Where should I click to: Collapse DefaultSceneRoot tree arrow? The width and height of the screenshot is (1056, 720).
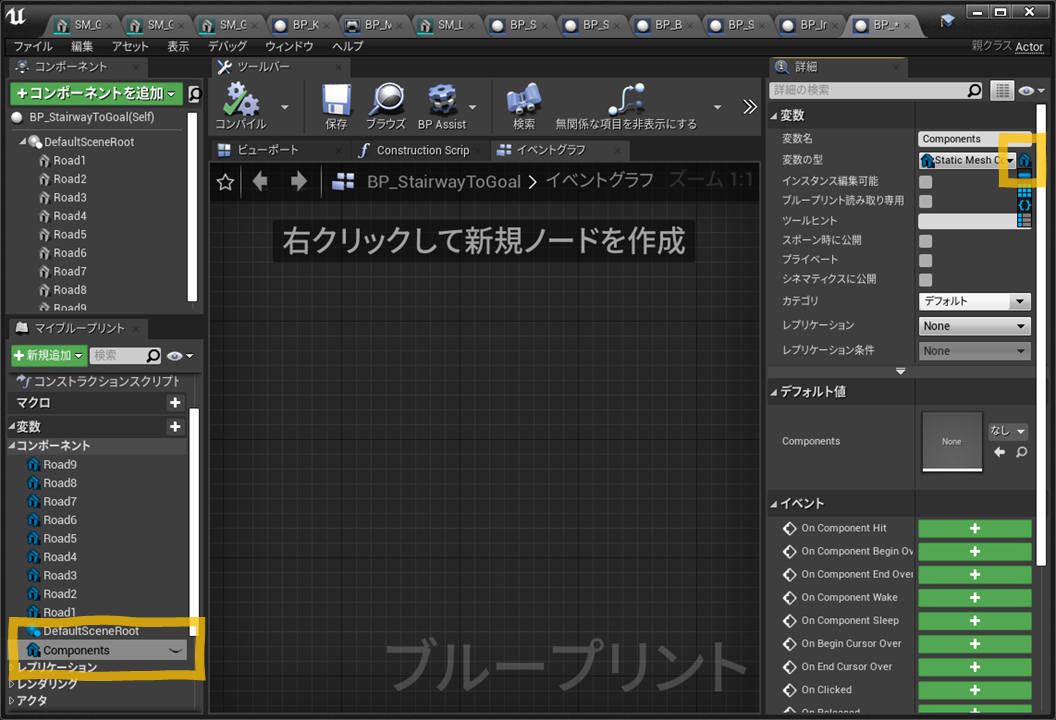(23, 141)
